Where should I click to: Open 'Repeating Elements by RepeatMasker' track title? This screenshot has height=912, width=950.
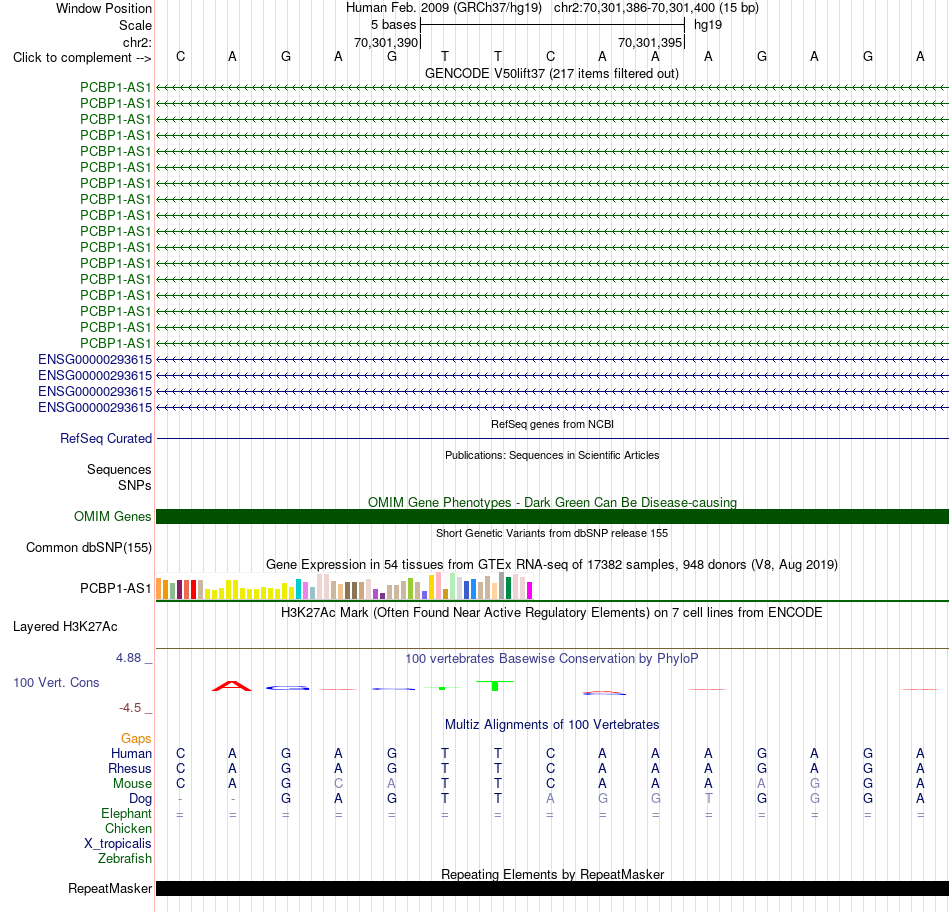[552, 874]
